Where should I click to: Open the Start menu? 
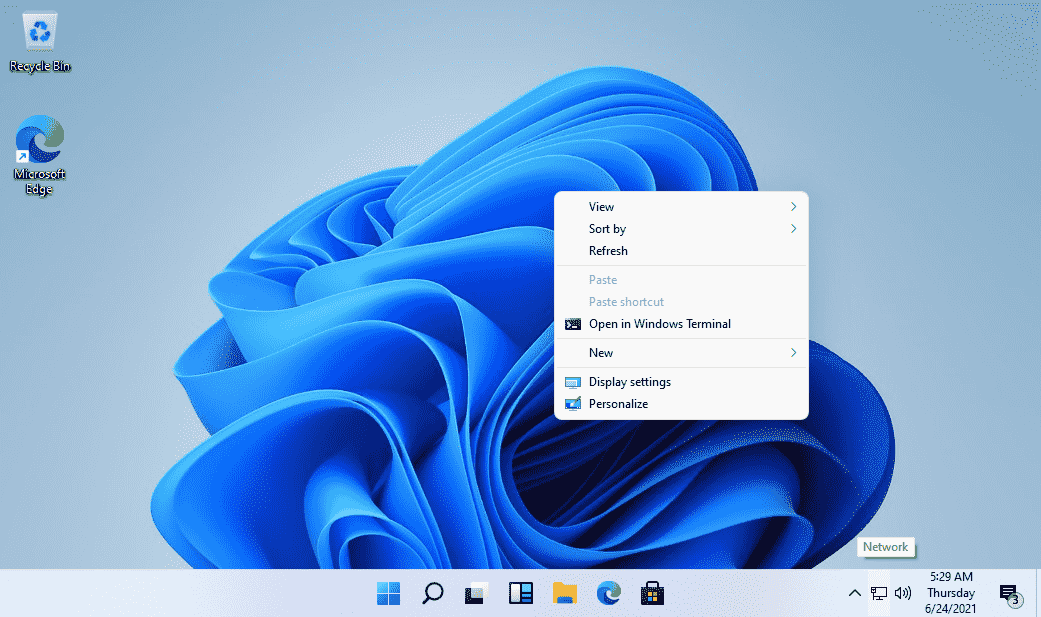coord(388,593)
